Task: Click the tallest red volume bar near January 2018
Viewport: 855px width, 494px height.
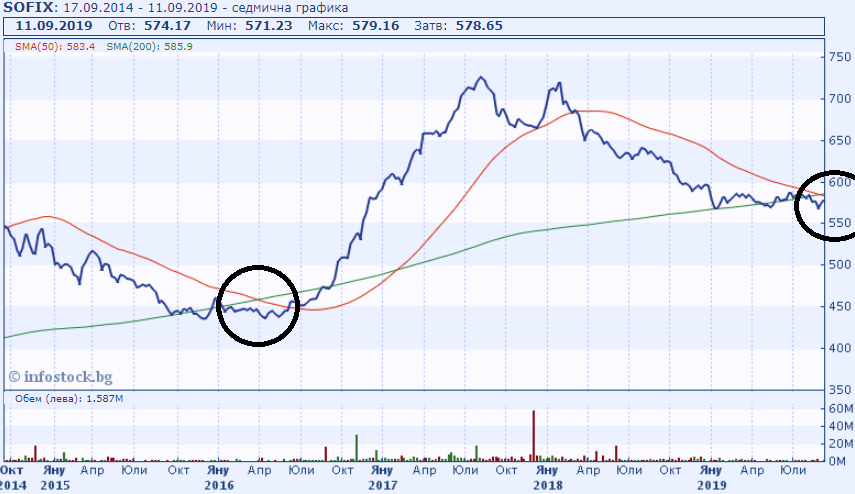Action: click(x=533, y=436)
